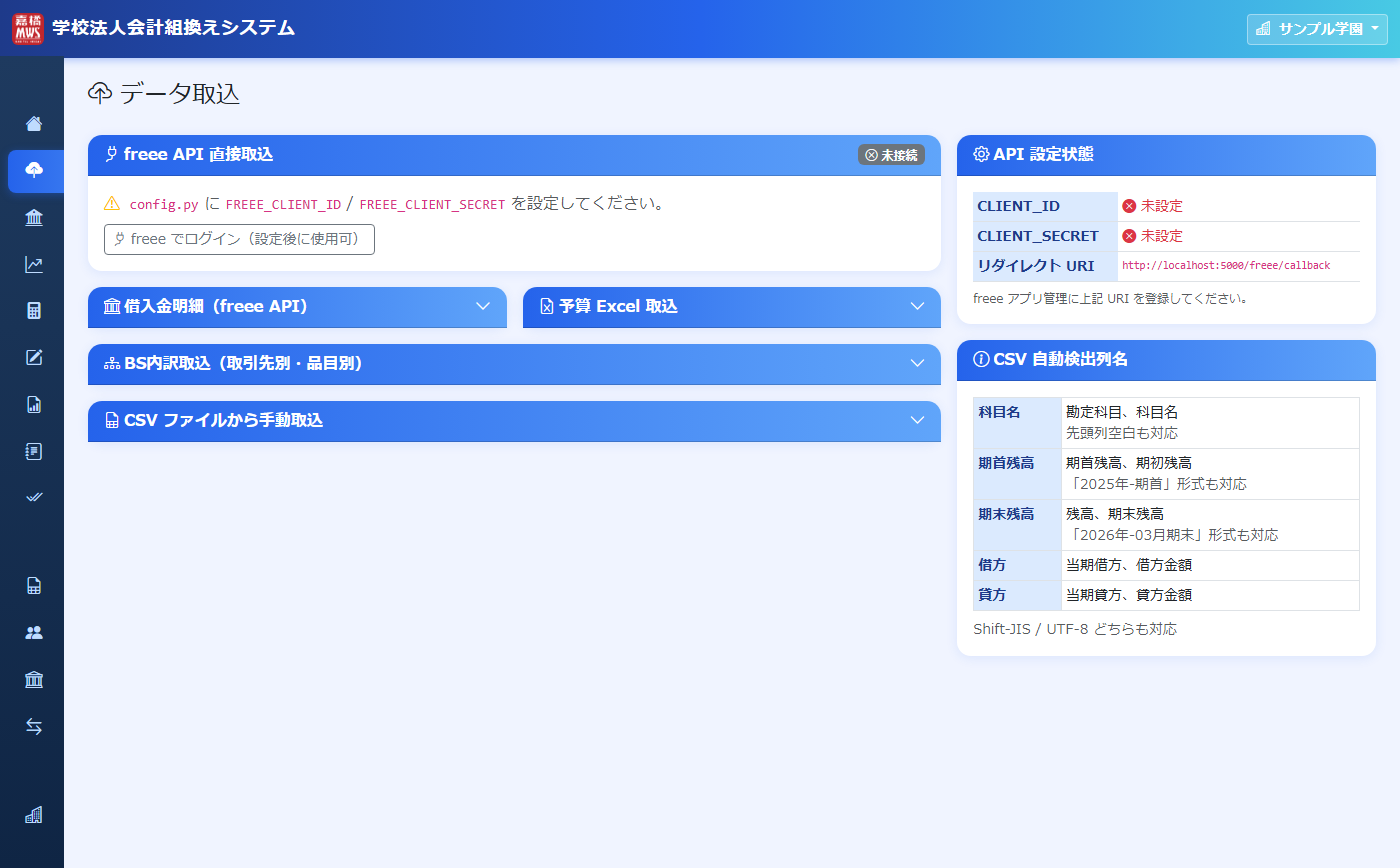This screenshot has height=868, width=1400.
Task: Click the yellow warning triangle icon
Action: pyautogui.click(x=112, y=204)
